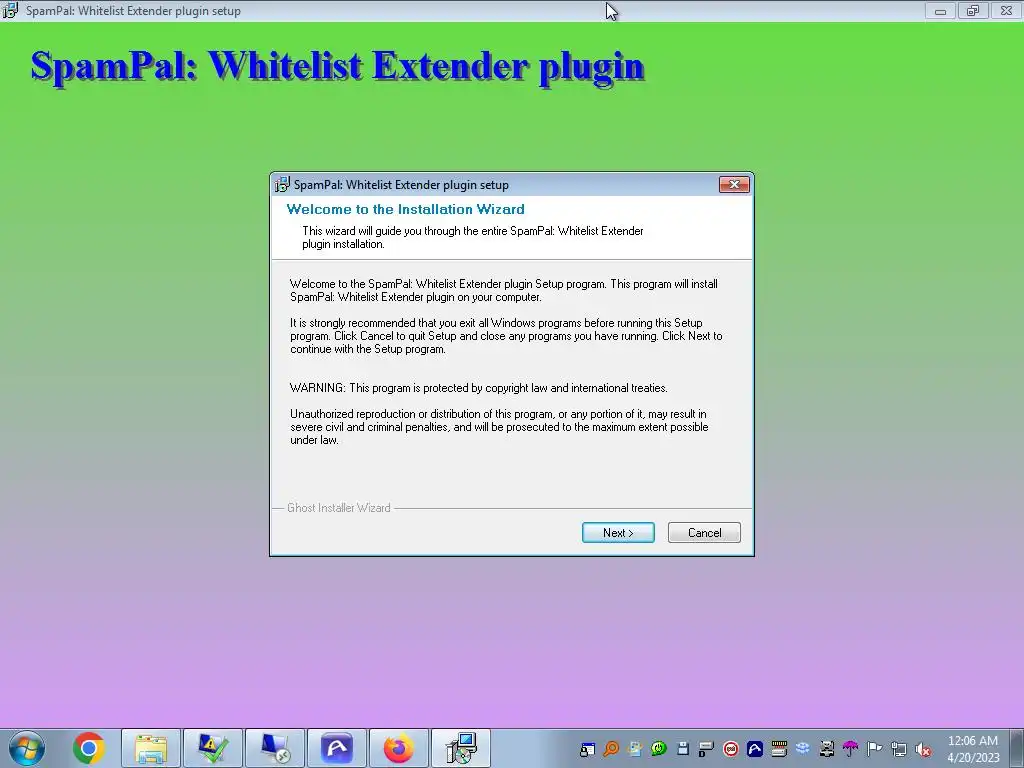Image resolution: width=1024 pixels, height=768 pixels.
Task: Open the Windows Start menu
Action: click(x=26, y=748)
